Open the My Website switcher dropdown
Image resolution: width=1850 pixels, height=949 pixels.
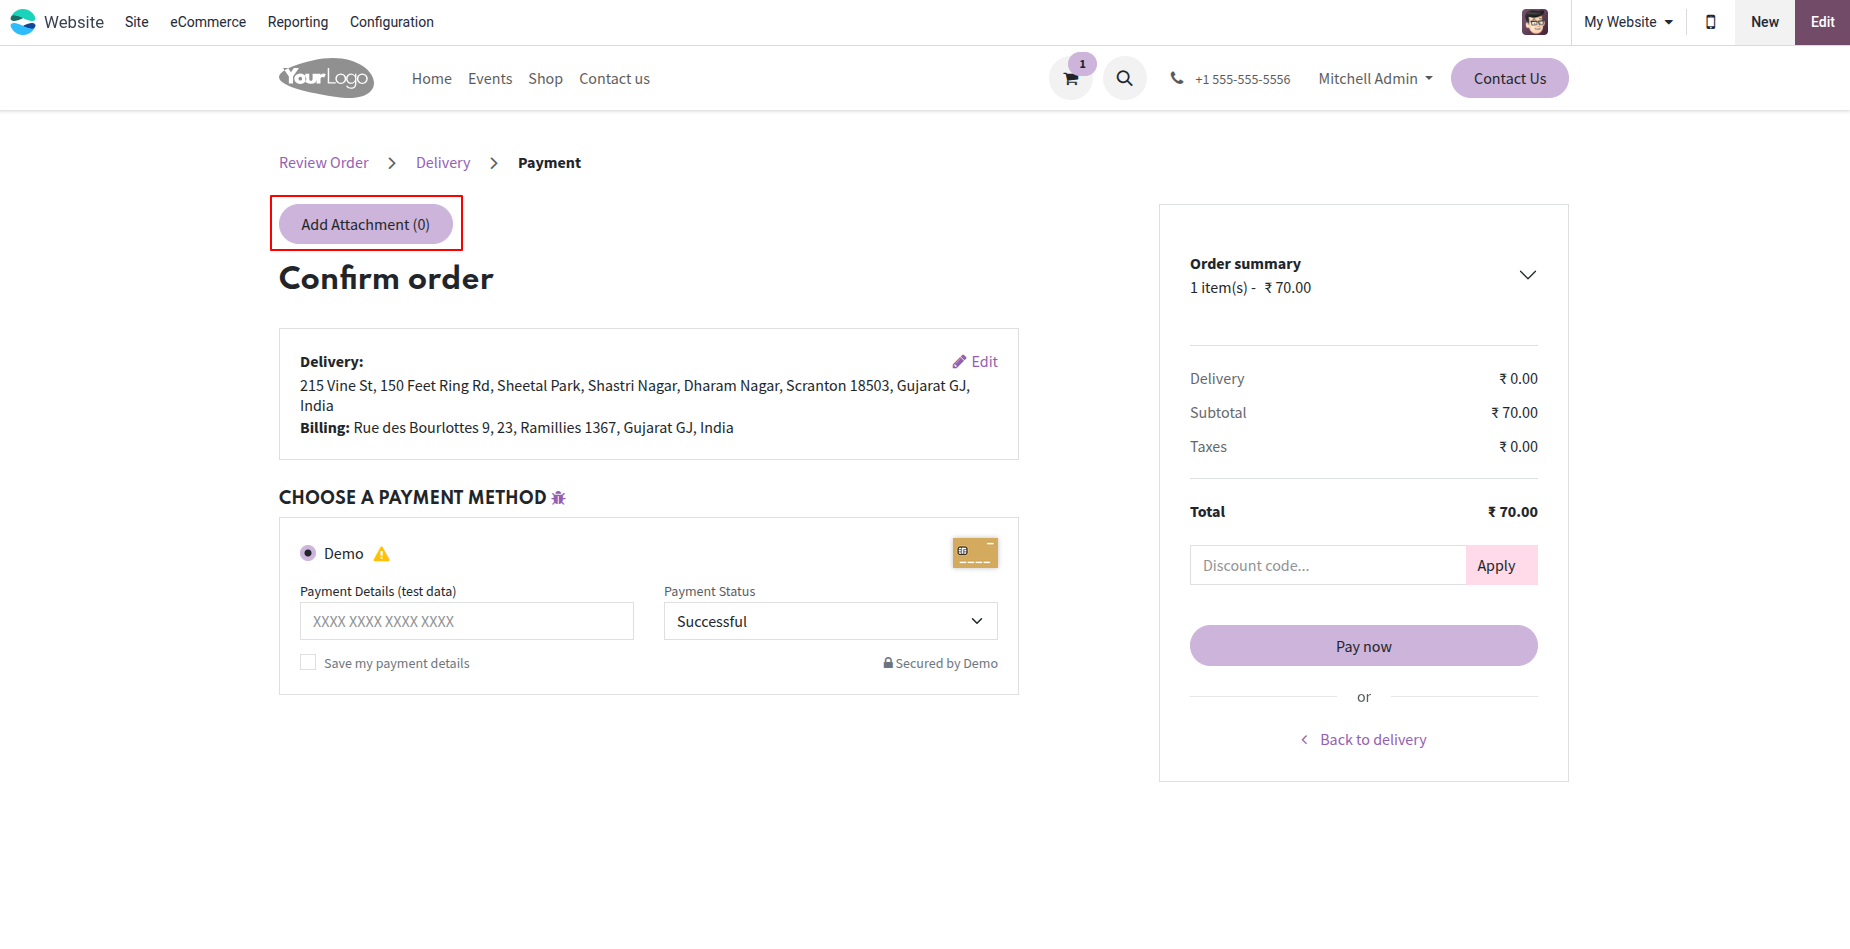(x=1629, y=22)
